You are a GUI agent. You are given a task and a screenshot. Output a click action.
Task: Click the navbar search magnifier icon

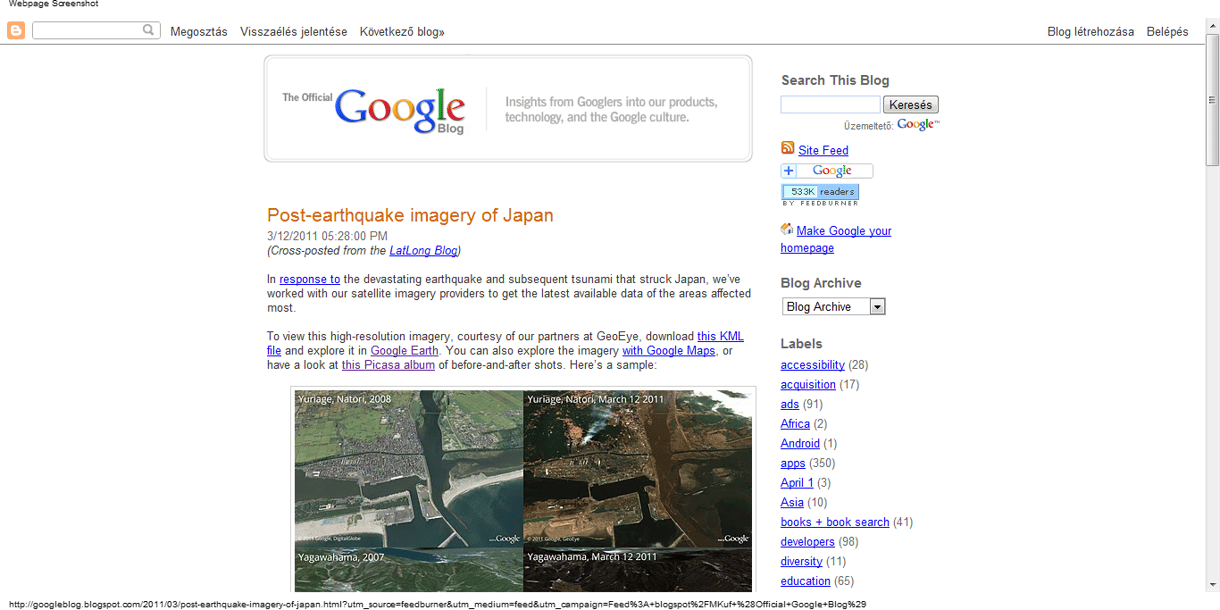149,30
